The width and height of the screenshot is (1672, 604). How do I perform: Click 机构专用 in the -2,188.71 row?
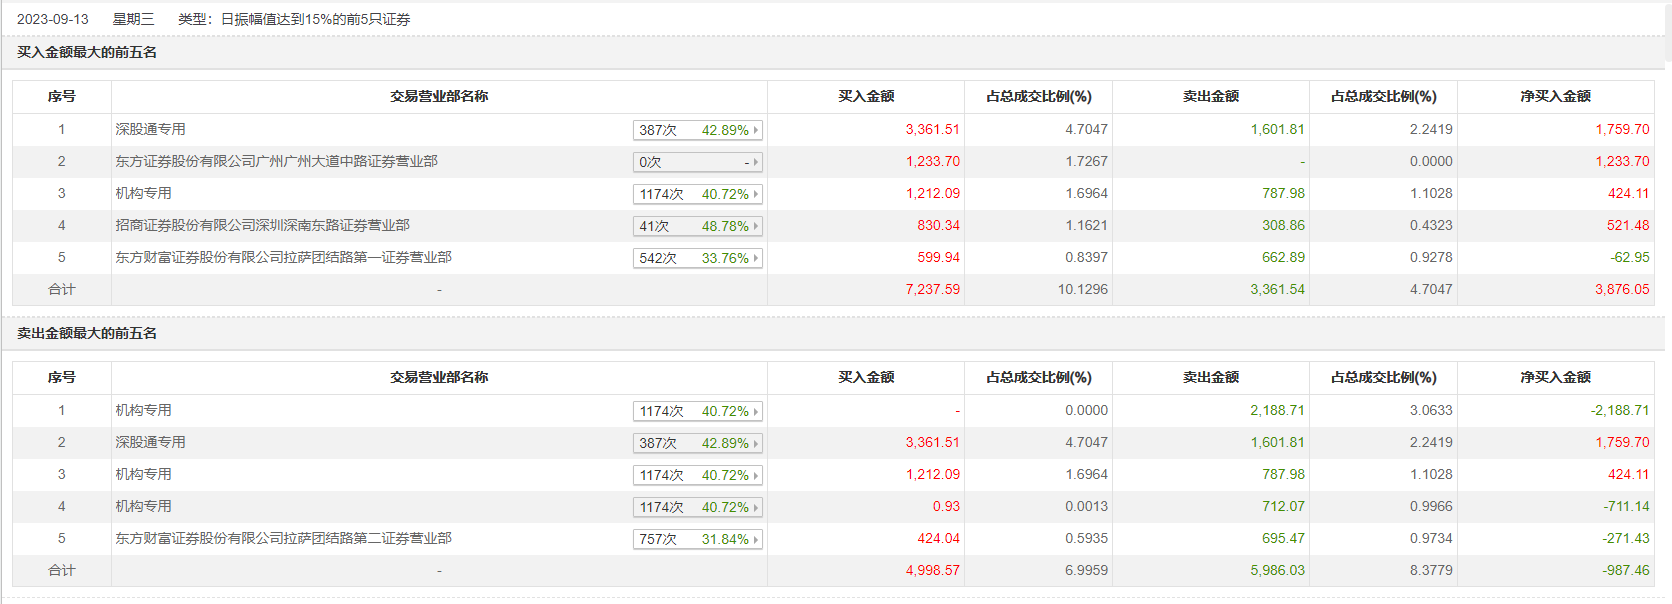coord(143,410)
